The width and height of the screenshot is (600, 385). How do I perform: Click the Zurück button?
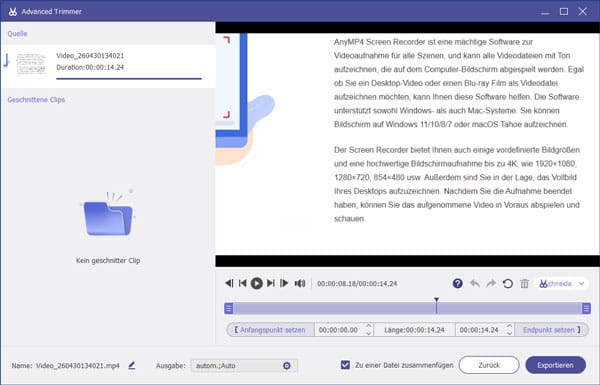pos(489,365)
